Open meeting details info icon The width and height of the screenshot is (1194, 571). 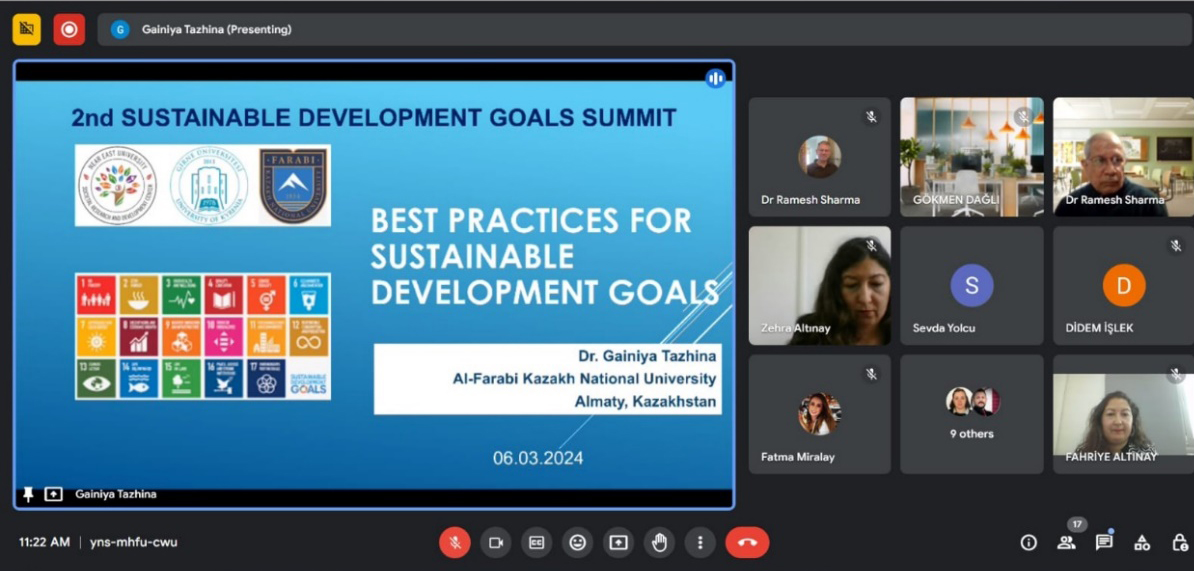(x=1029, y=542)
